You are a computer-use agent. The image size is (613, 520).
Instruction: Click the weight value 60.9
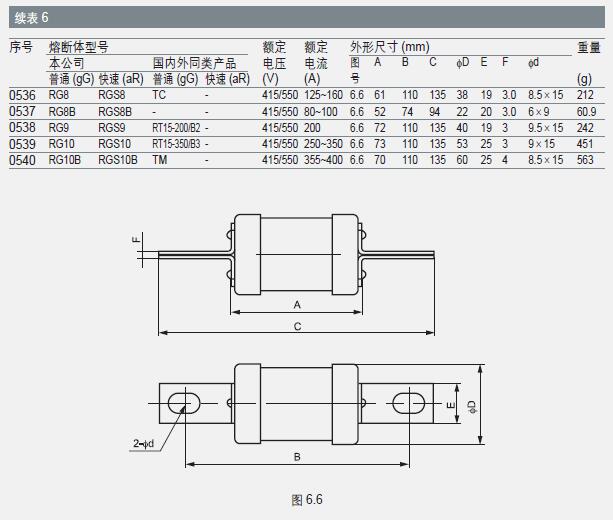tap(586, 110)
